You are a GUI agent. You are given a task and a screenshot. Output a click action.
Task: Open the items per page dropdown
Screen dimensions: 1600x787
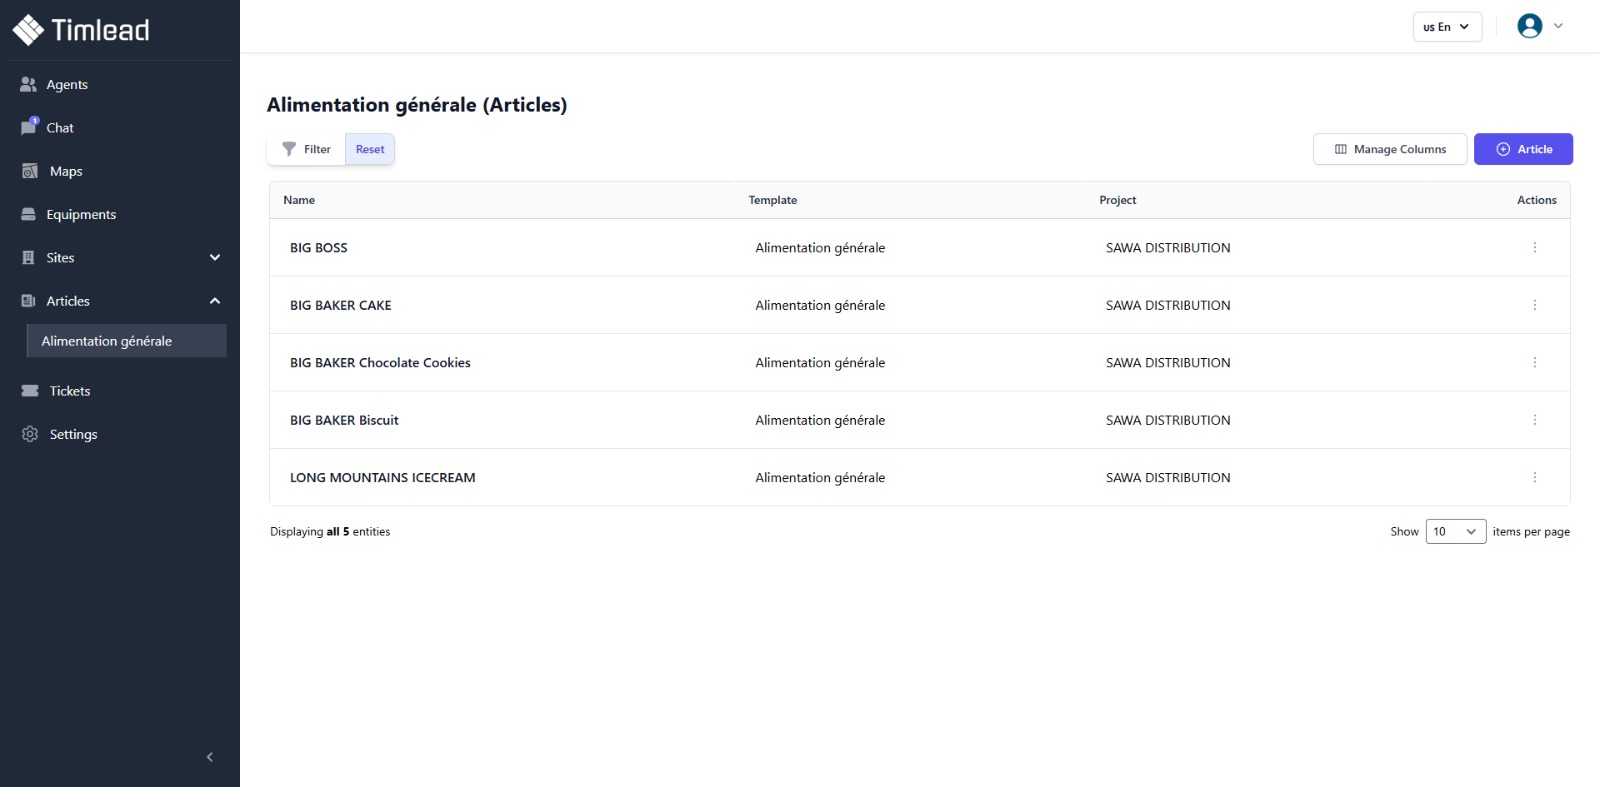[x=1455, y=532]
